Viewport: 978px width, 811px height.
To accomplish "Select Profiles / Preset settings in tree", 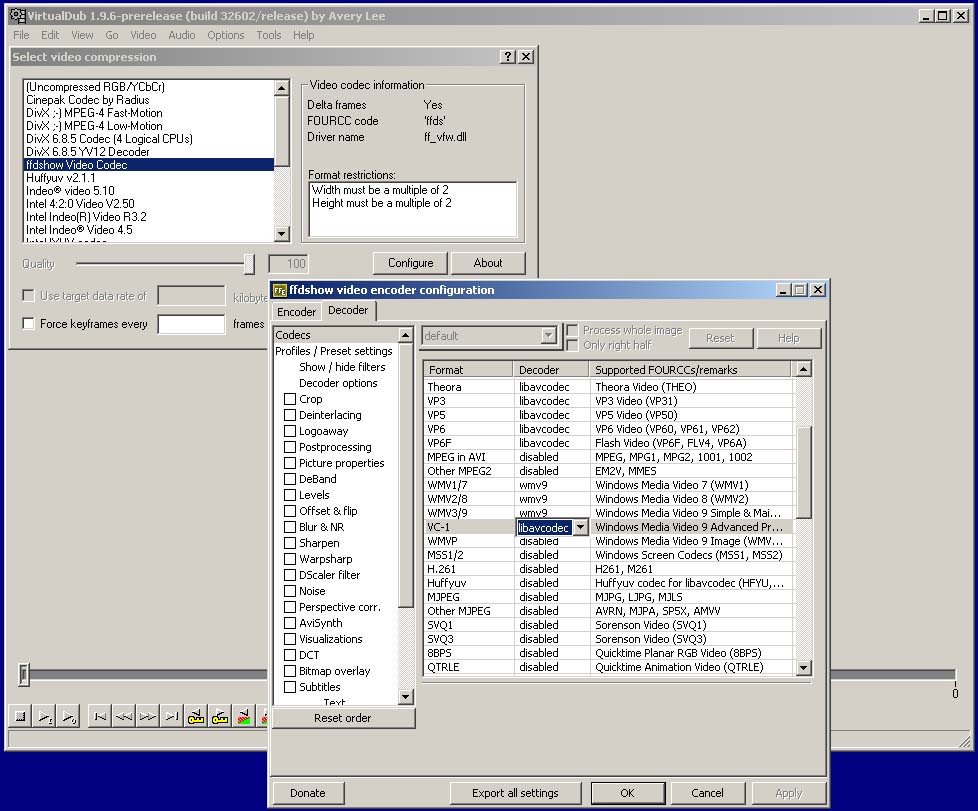I will pos(334,351).
